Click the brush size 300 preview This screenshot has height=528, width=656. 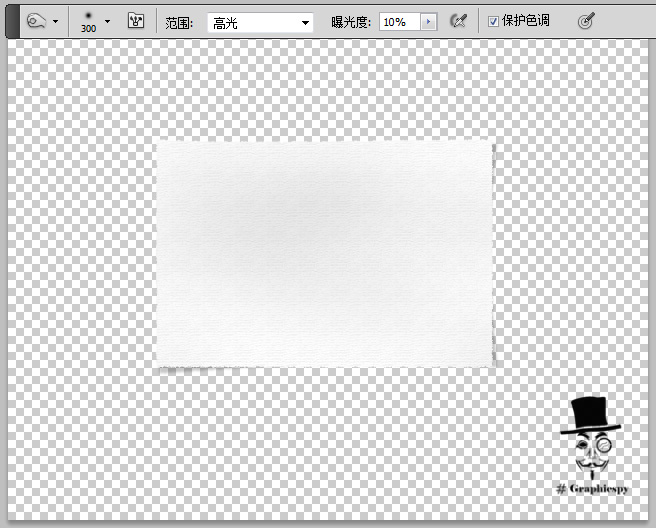[x=88, y=22]
